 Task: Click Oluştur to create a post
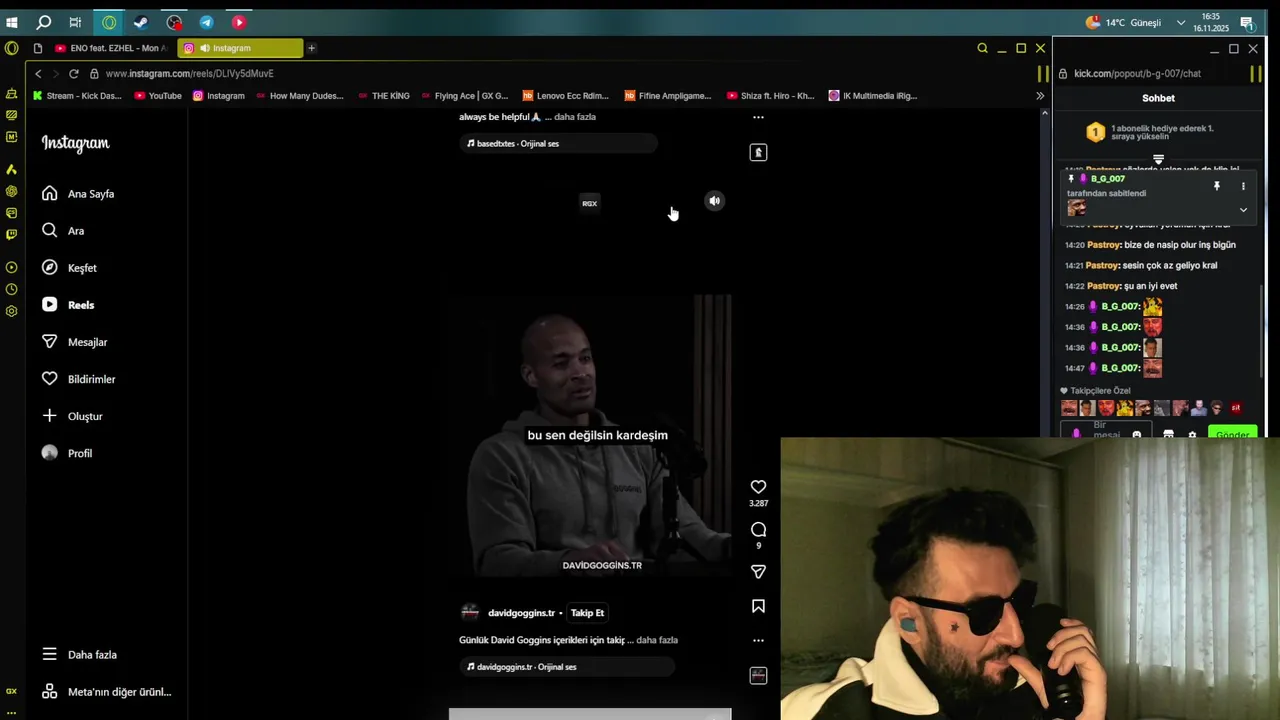pos(72,416)
